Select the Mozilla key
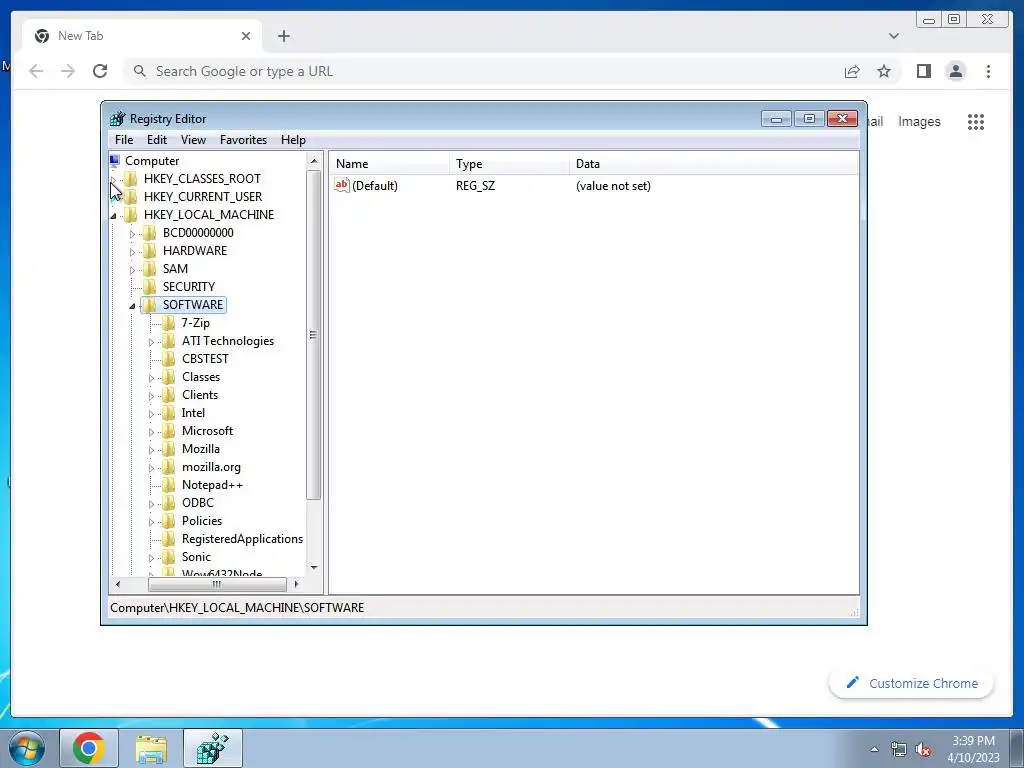Screen dimensions: 1024x768 tap(200, 449)
